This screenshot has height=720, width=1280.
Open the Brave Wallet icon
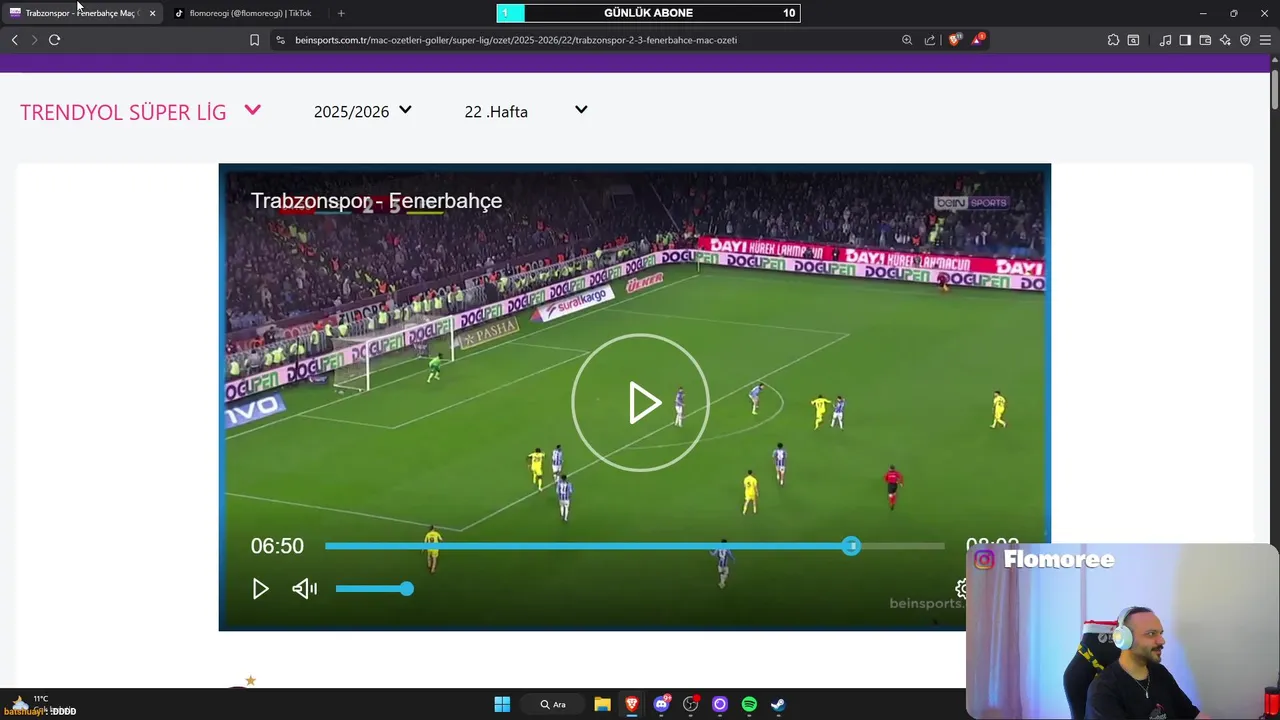click(x=1205, y=40)
